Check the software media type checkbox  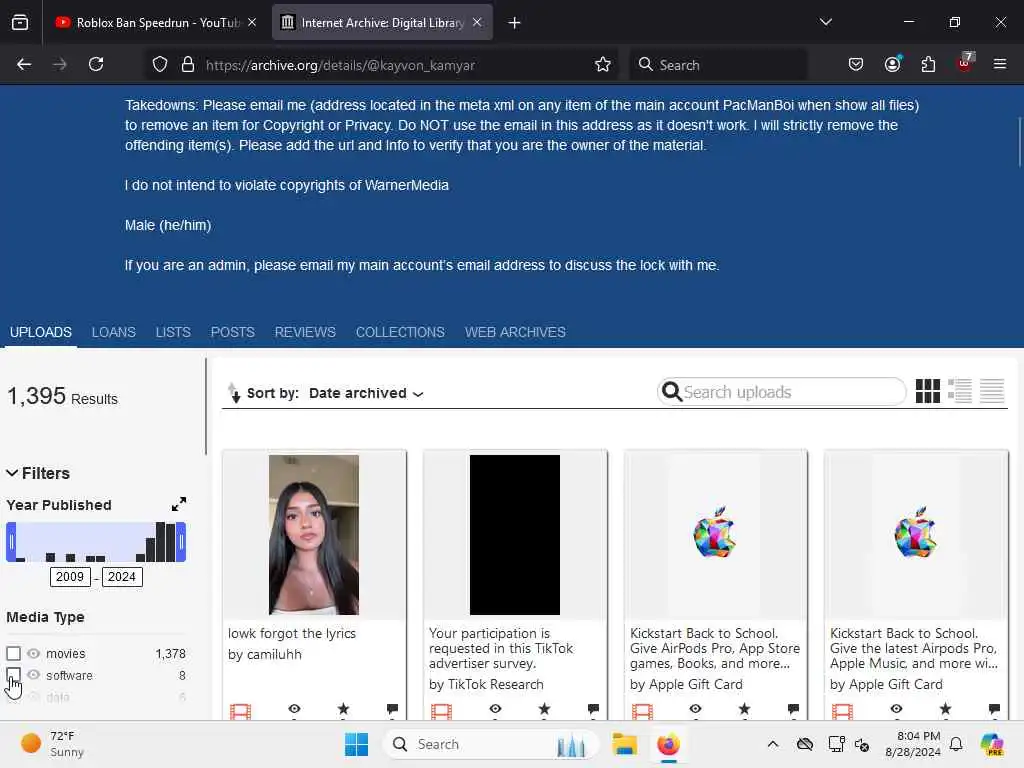coord(14,675)
